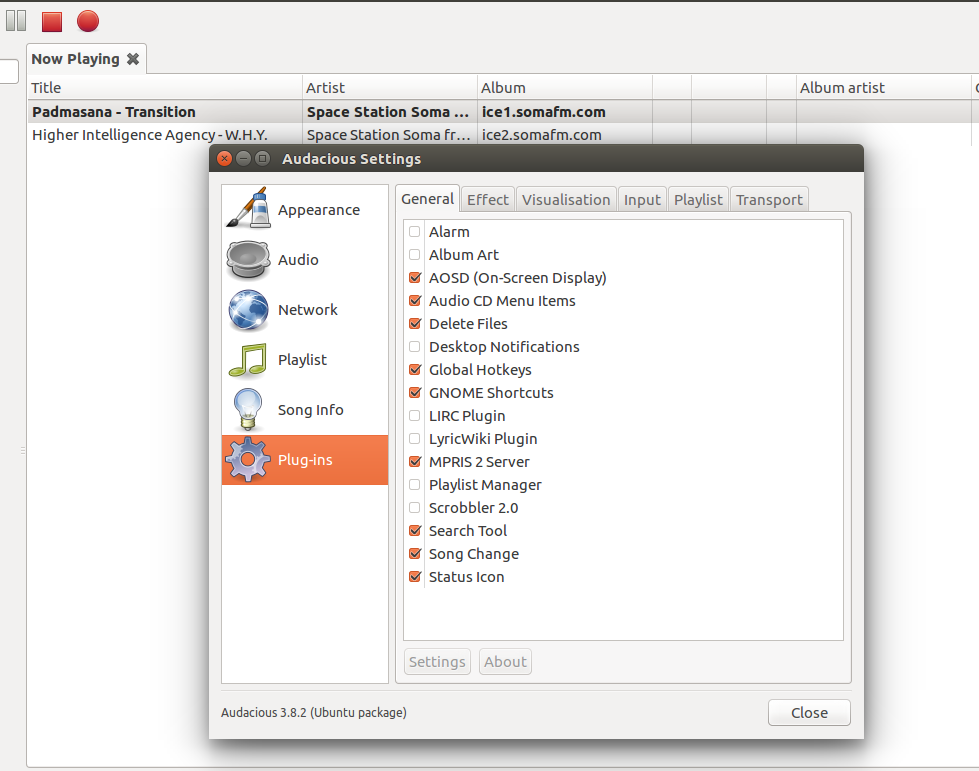Enable the Alarm plugin checkbox
Image resolution: width=979 pixels, height=771 pixels.
[x=415, y=232]
